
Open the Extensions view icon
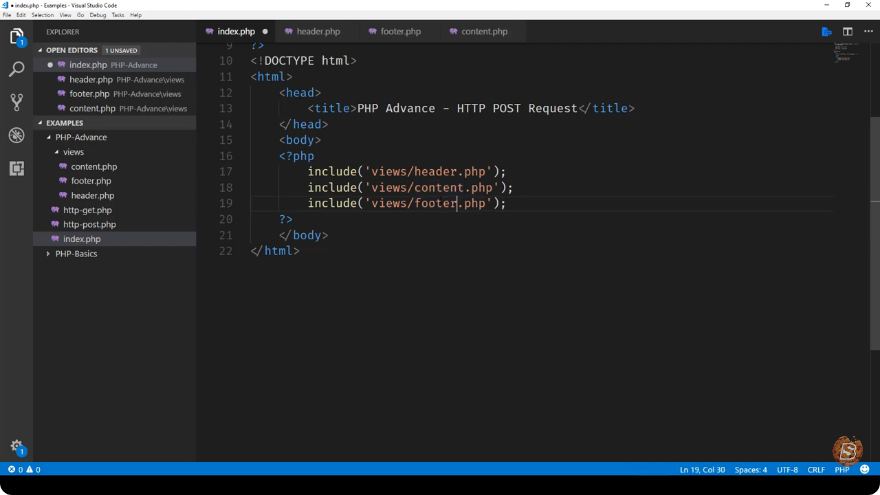click(x=16, y=168)
